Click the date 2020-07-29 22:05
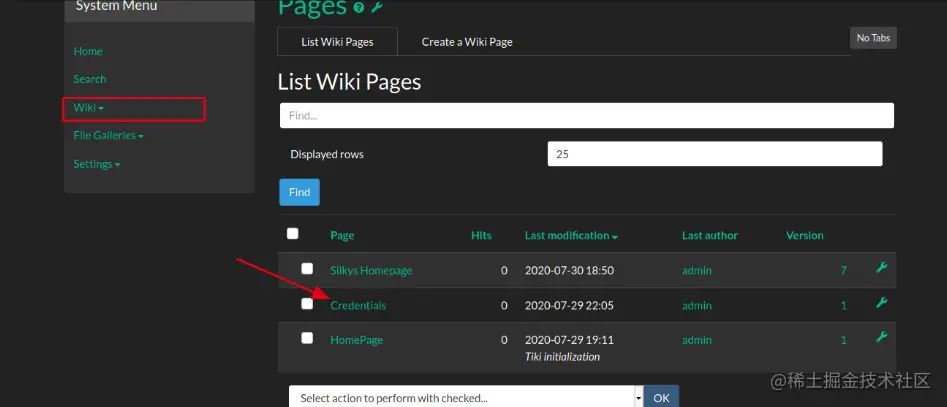 [x=570, y=305]
